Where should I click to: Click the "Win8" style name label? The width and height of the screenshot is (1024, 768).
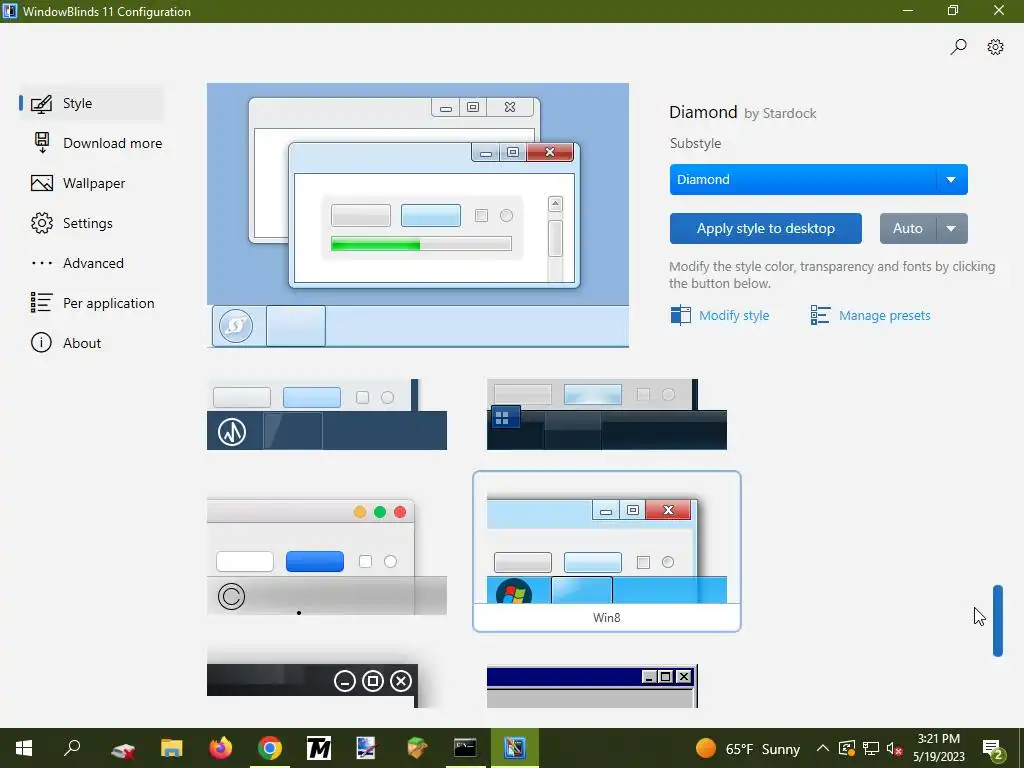[x=607, y=617]
